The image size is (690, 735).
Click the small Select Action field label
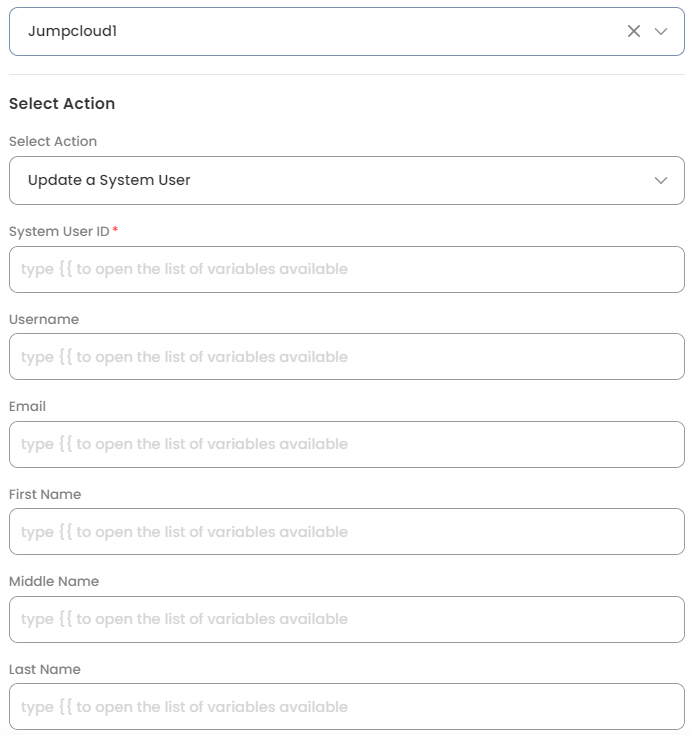click(x=53, y=142)
